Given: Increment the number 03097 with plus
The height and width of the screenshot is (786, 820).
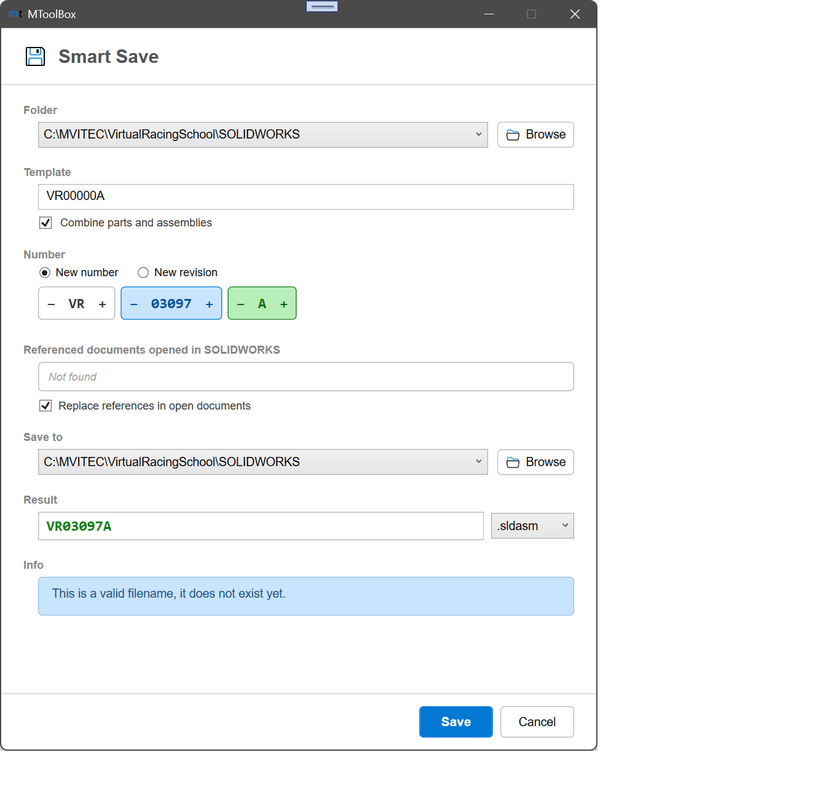Looking at the screenshot, I should [x=210, y=302].
